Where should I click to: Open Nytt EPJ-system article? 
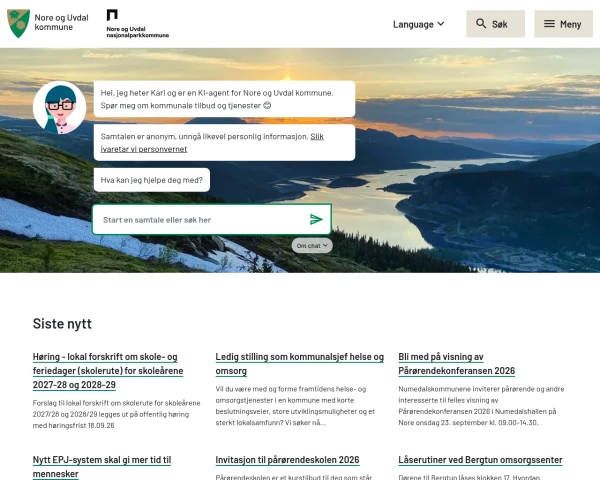pos(102,467)
